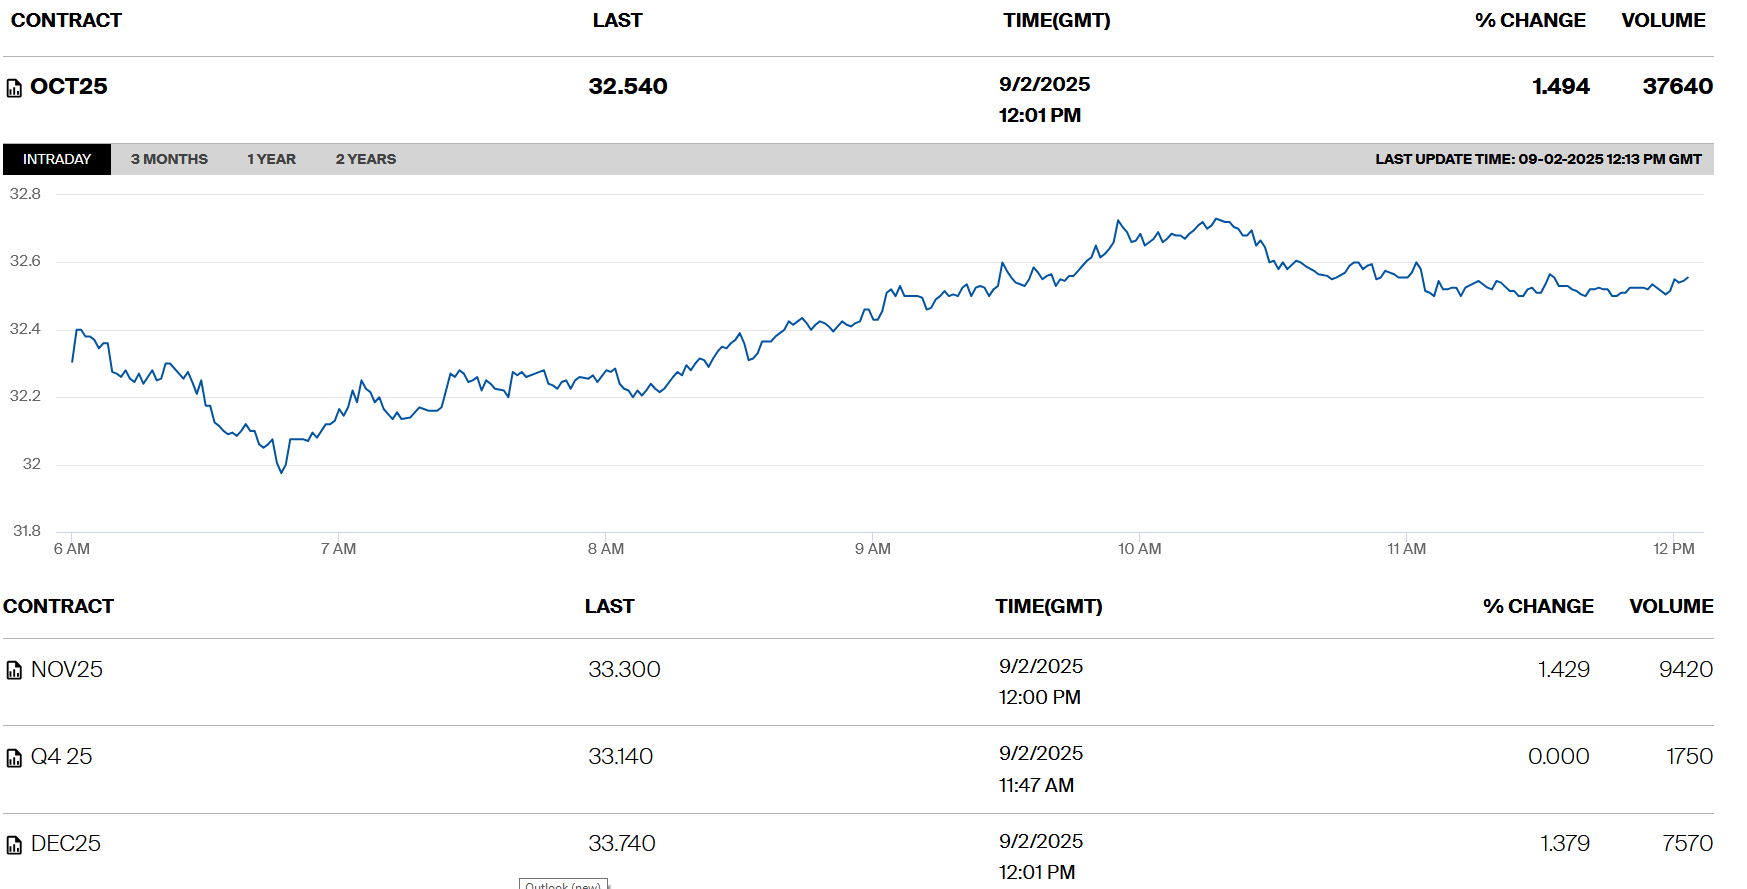The width and height of the screenshot is (1747, 889).
Task: Click the chart icon beside OCT25
Action: (x=14, y=88)
